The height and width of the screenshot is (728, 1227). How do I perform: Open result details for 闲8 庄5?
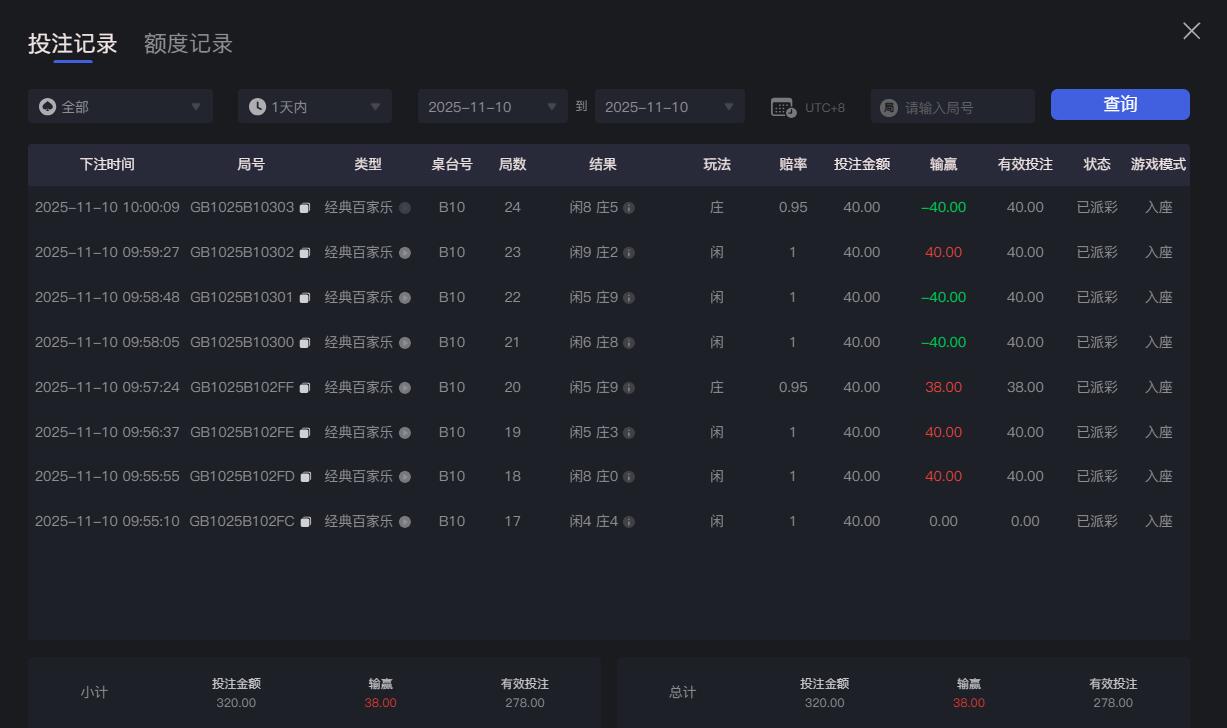tap(628, 208)
